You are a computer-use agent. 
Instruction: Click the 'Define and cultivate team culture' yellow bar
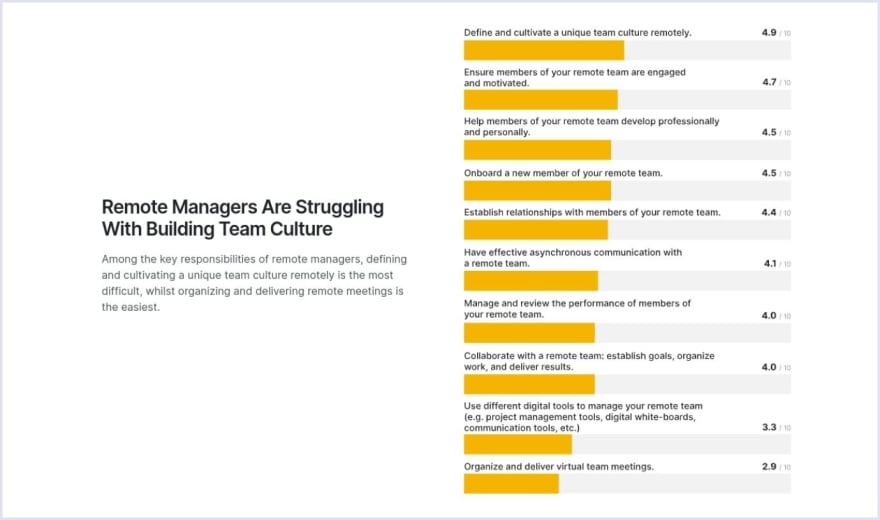(543, 50)
